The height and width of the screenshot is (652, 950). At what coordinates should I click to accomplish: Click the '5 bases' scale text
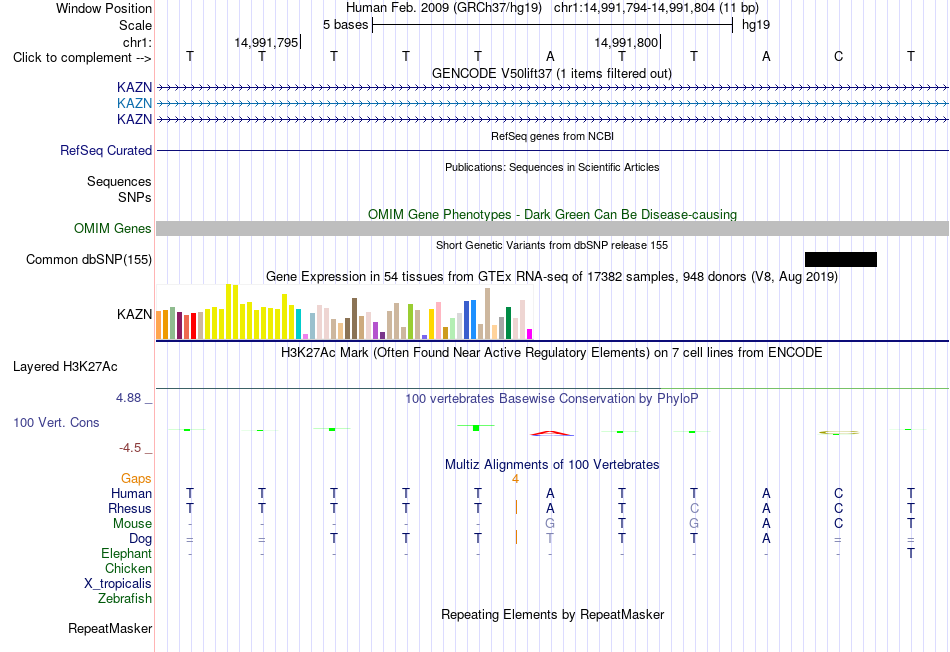pos(345,25)
